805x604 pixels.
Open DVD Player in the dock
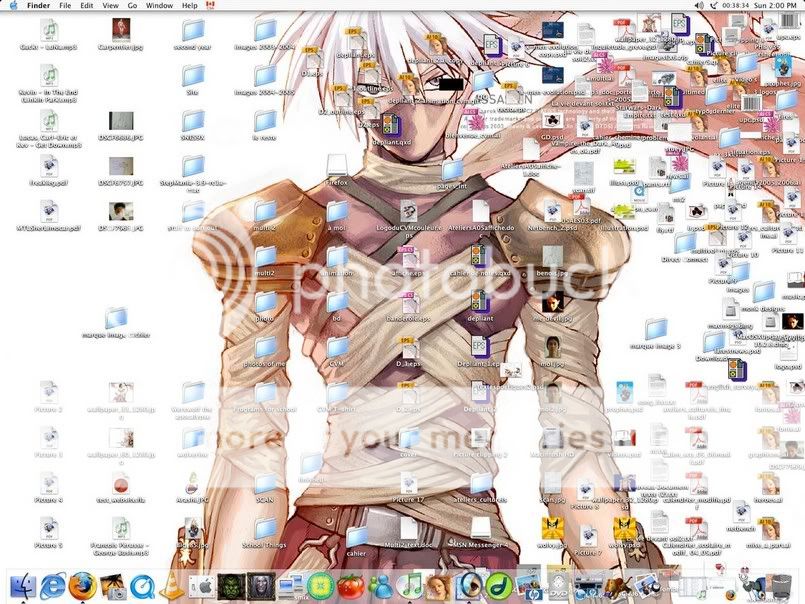[558, 586]
